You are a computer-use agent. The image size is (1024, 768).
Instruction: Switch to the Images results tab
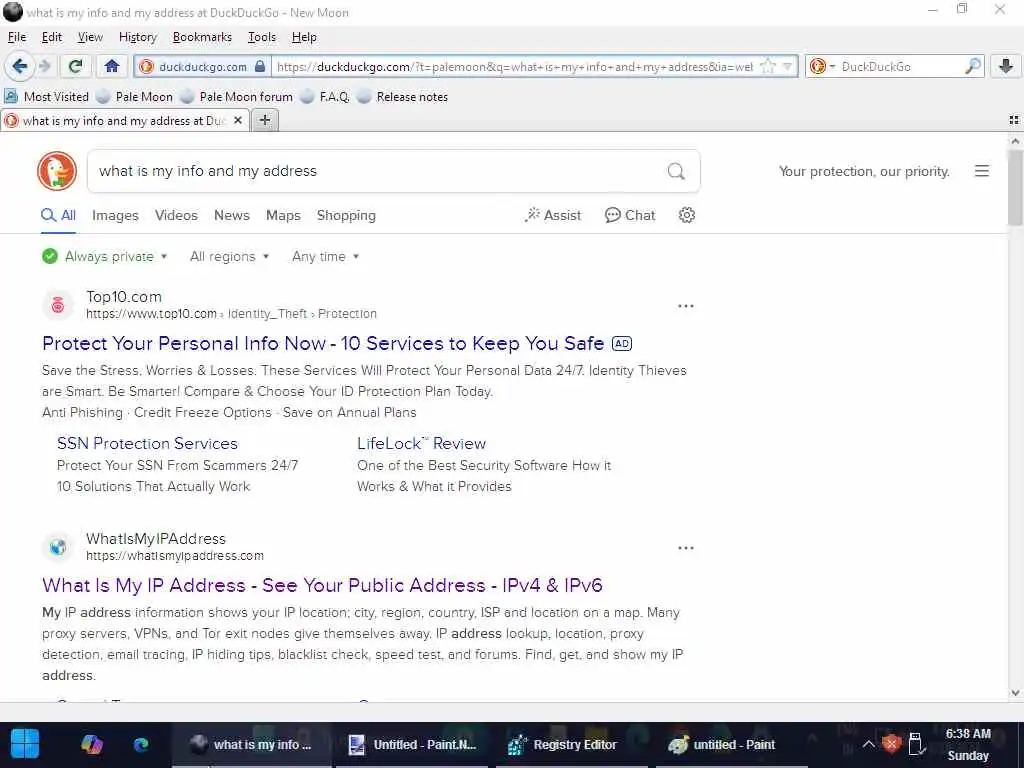pos(115,216)
